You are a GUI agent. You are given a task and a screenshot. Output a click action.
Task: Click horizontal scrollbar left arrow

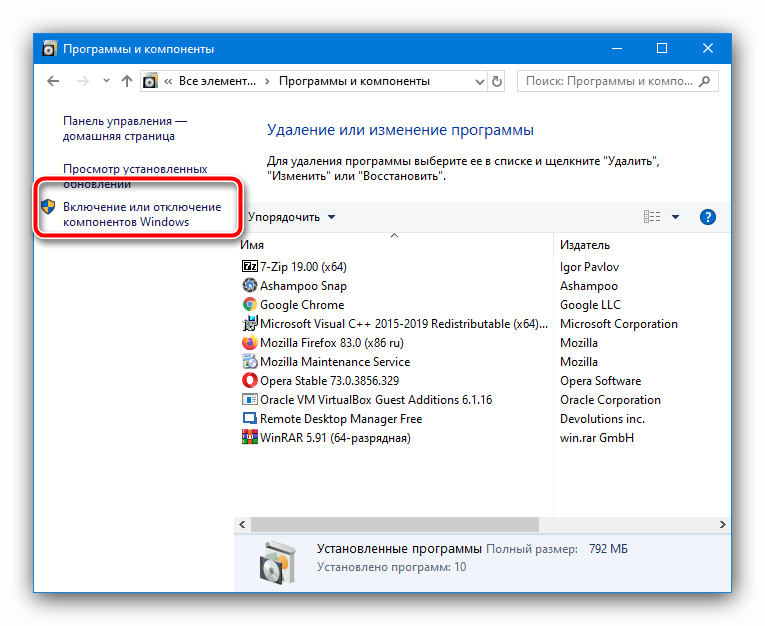(242, 525)
